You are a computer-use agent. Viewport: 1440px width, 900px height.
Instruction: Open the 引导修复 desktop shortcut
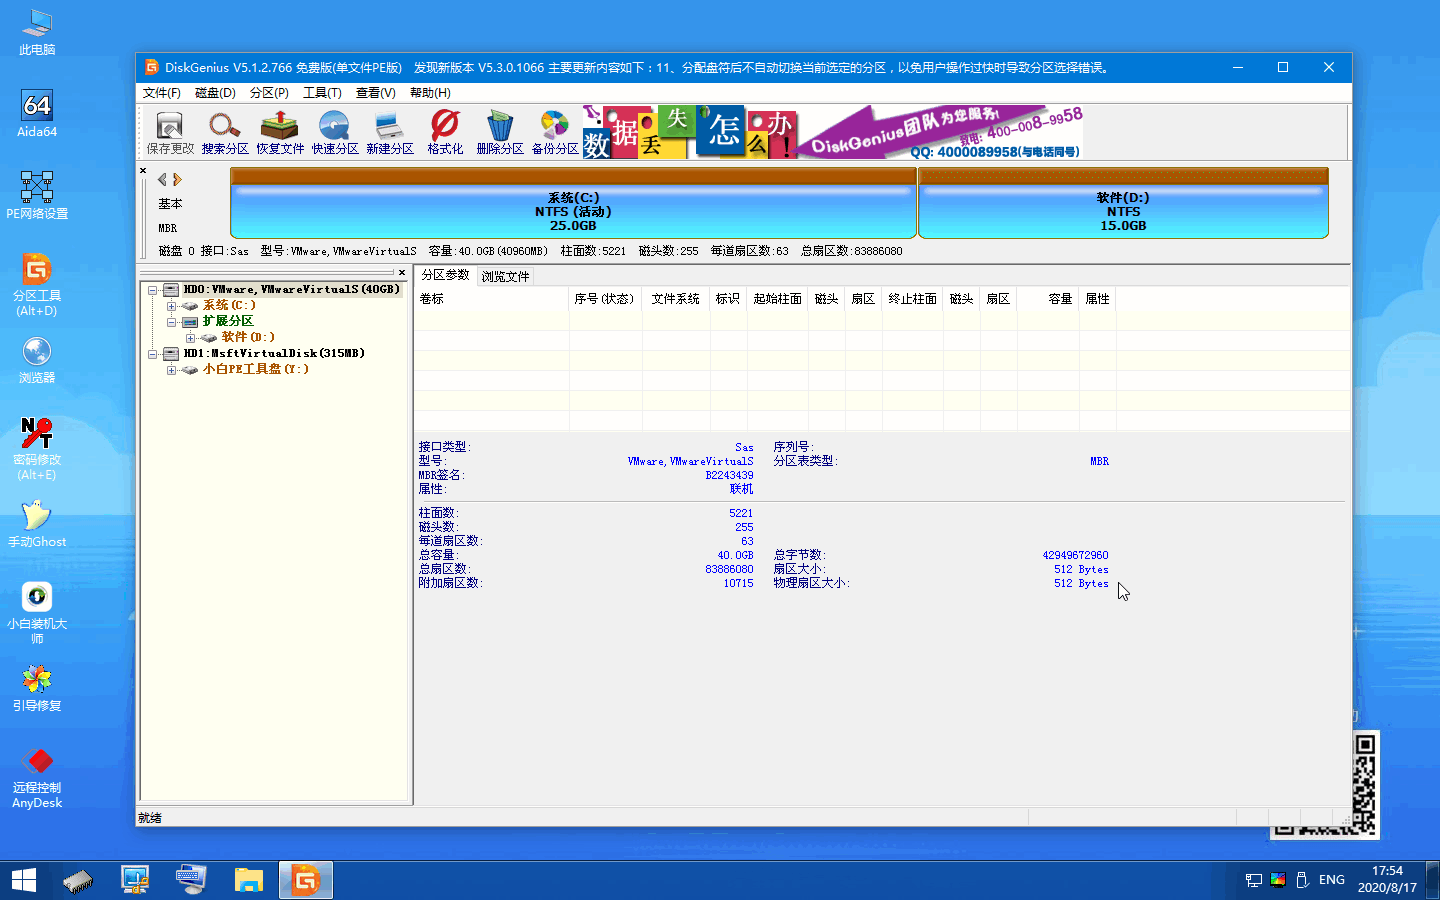36,686
